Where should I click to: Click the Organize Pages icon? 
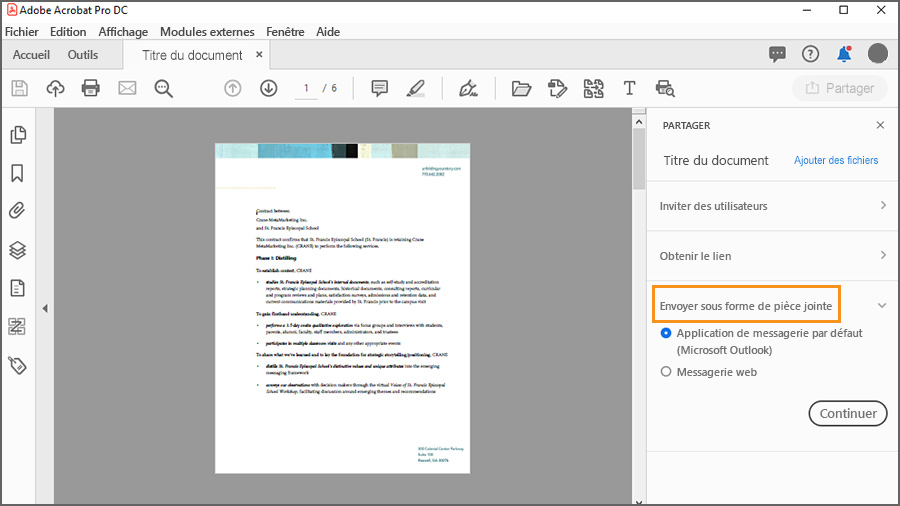pos(593,88)
